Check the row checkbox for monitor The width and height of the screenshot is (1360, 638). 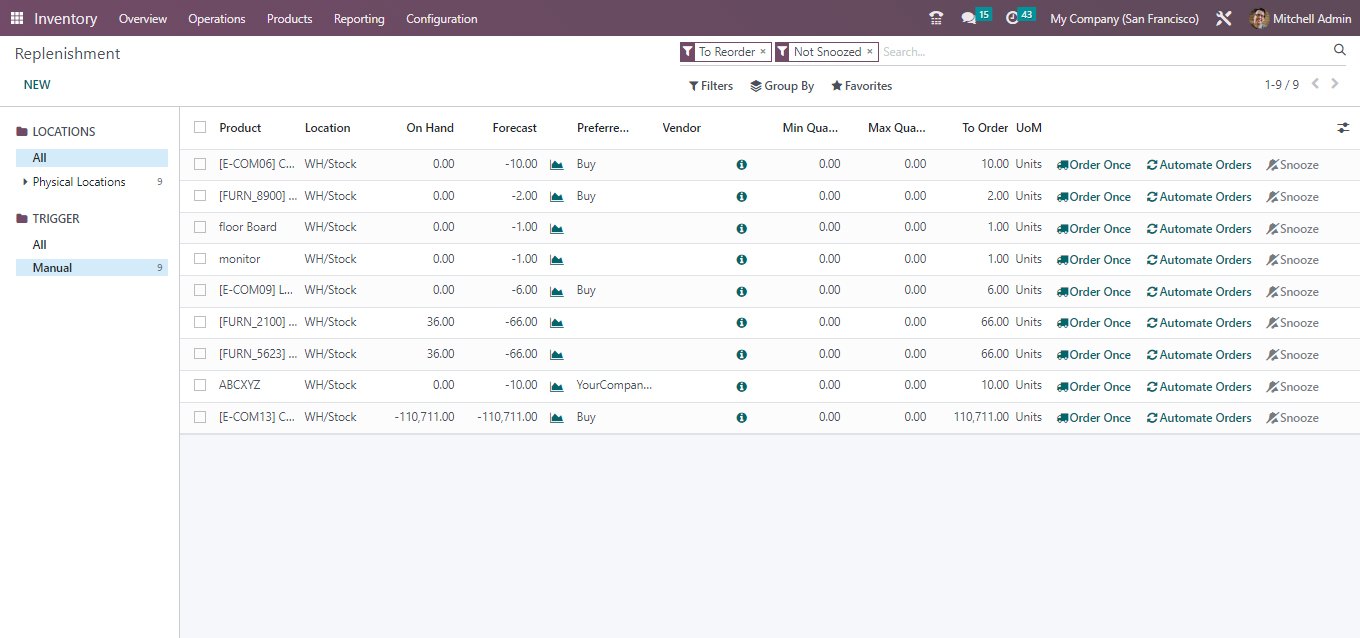pyautogui.click(x=199, y=258)
